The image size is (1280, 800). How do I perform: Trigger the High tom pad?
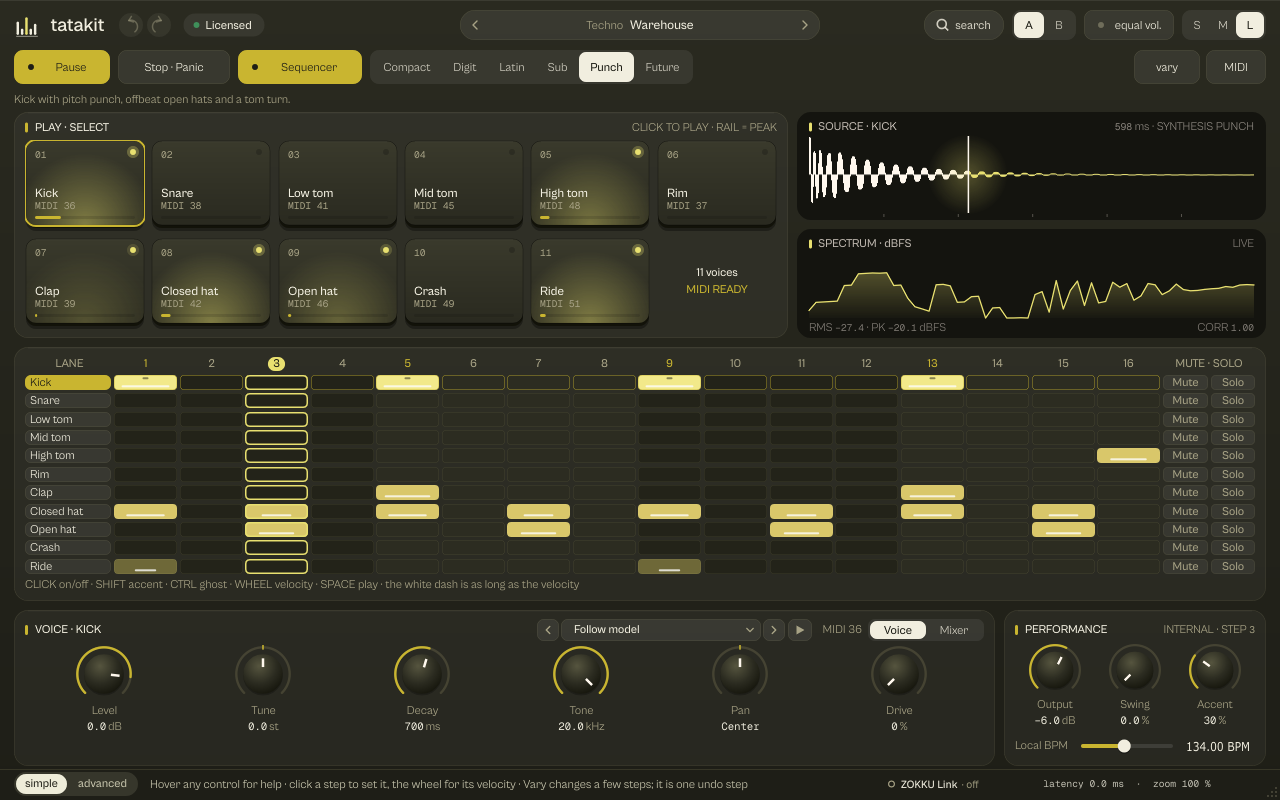(590, 183)
